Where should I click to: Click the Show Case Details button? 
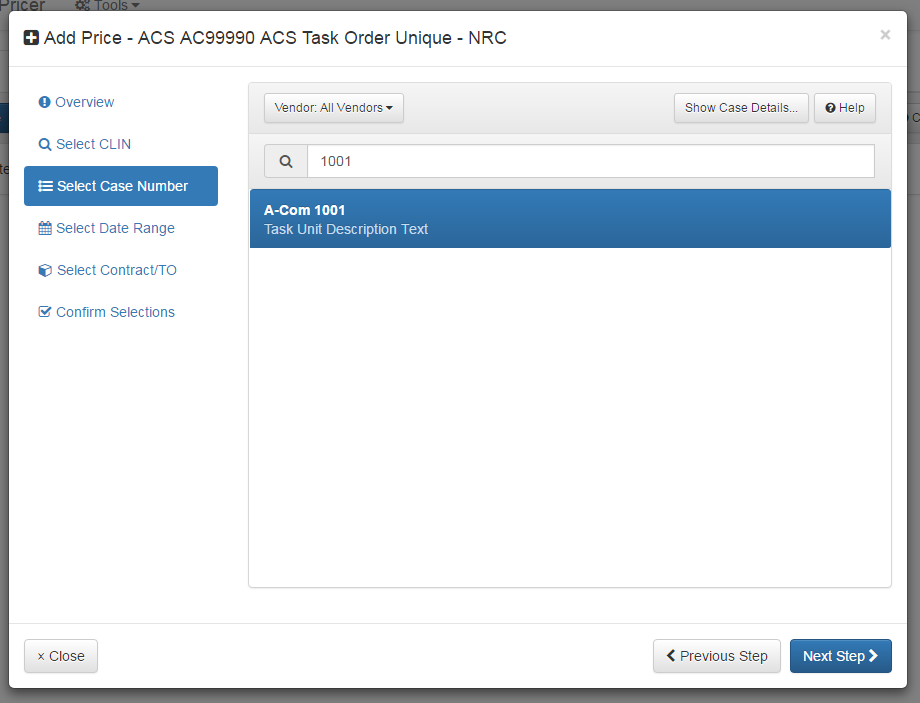[x=741, y=108]
